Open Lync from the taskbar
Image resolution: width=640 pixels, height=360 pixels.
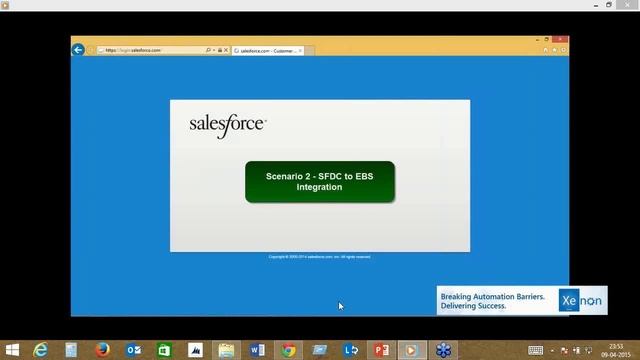[351, 350]
